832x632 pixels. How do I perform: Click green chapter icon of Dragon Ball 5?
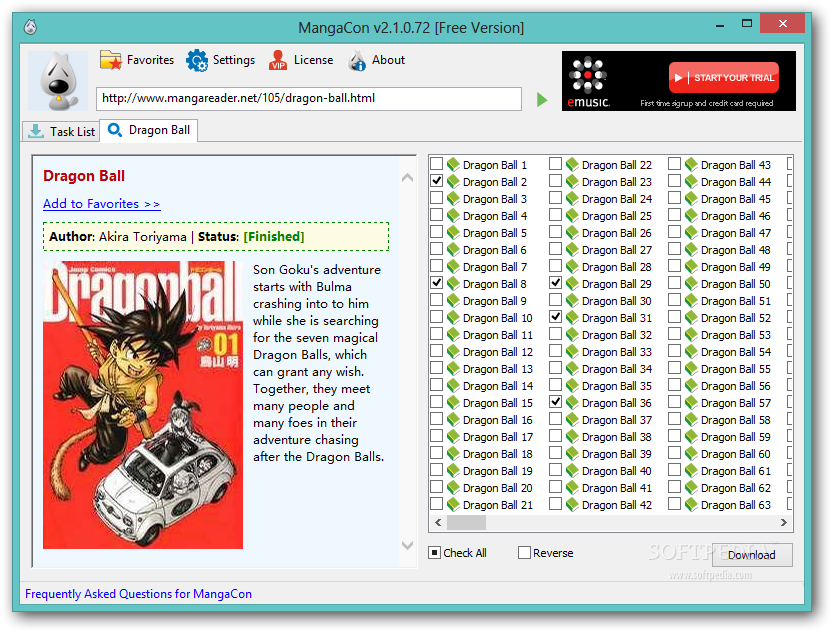pos(453,232)
